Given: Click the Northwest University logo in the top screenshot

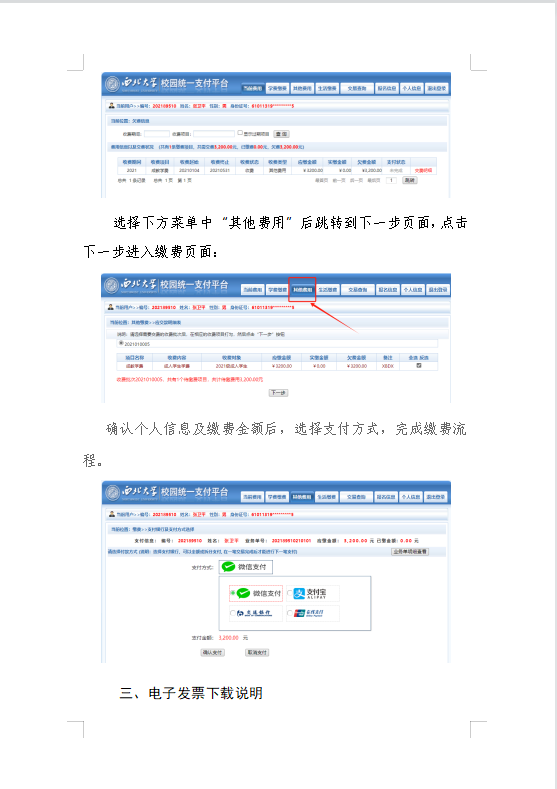Looking at the screenshot, I should coord(112,84).
